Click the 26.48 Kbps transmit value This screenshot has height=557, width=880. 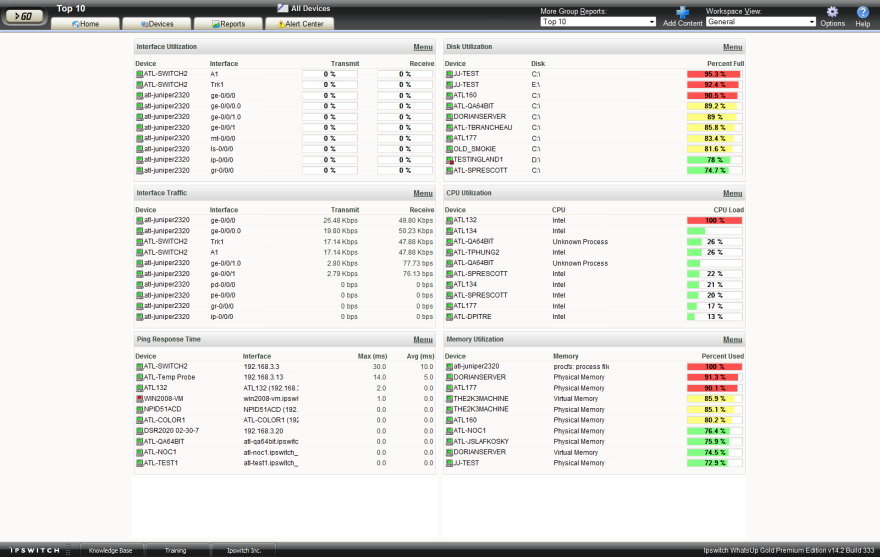341,221
